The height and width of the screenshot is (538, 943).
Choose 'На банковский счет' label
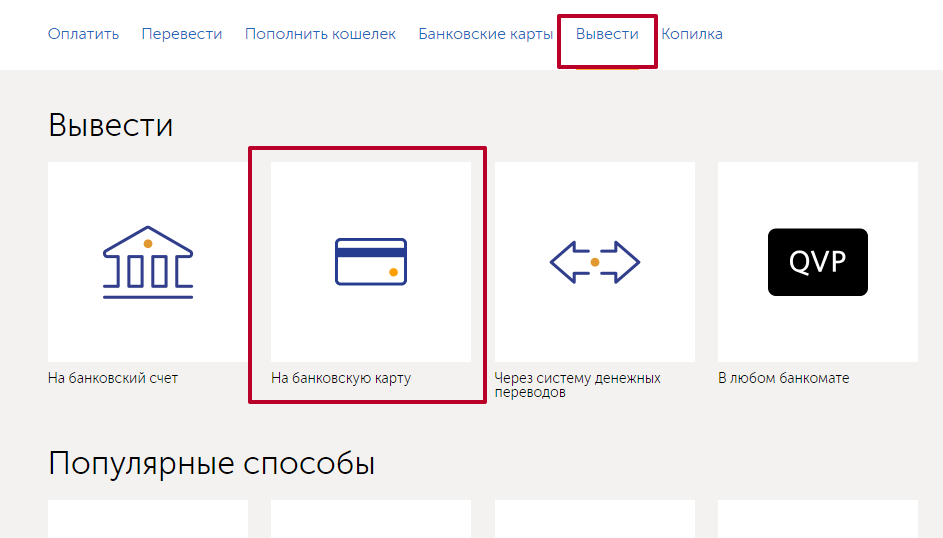[x=113, y=378]
